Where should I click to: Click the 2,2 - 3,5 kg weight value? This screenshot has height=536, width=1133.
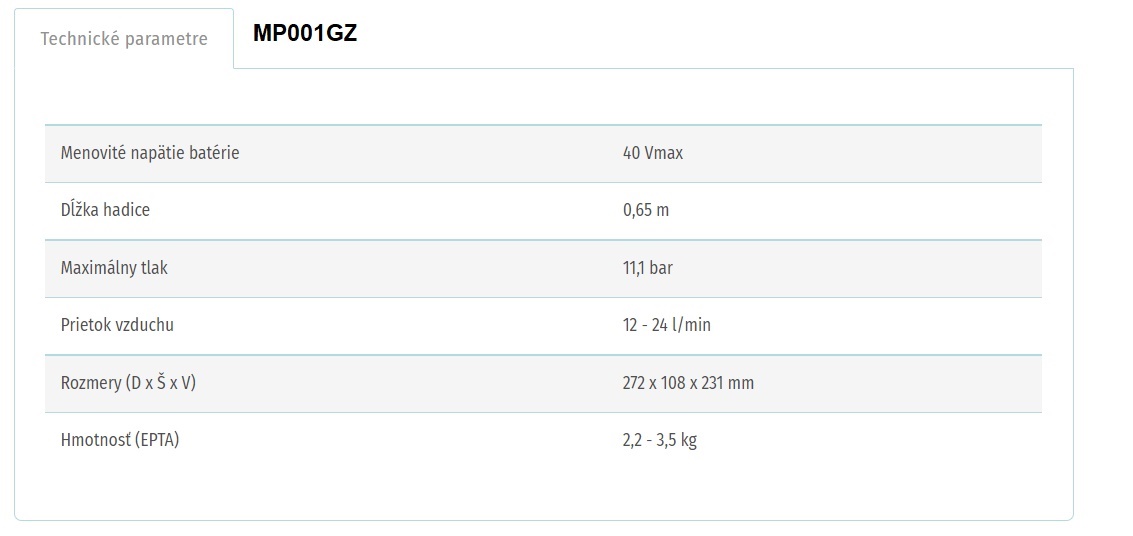coord(660,440)
